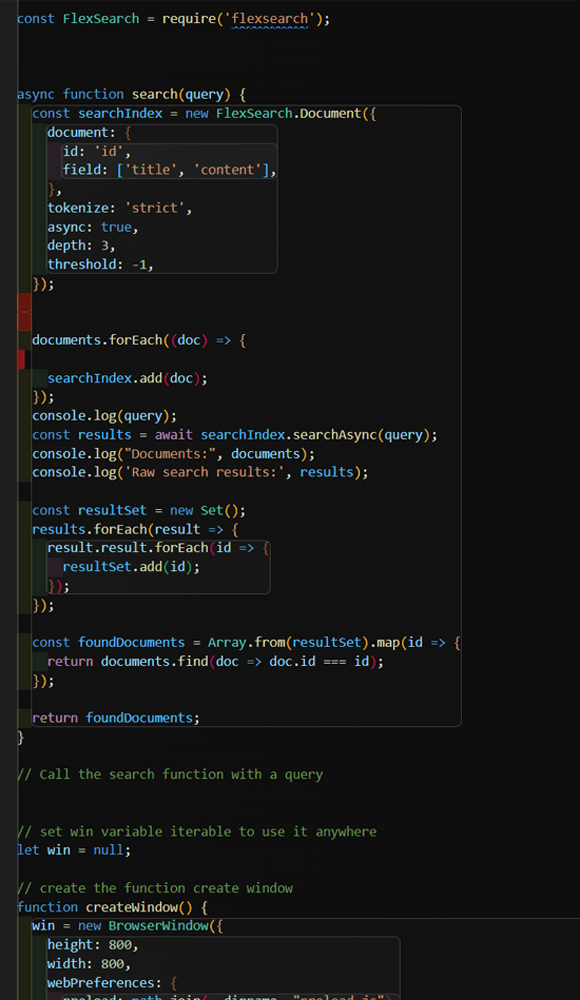The image size is (580, 1000).
Task: Click 'doc.id === id' comparison
Action: click(319, 661)
